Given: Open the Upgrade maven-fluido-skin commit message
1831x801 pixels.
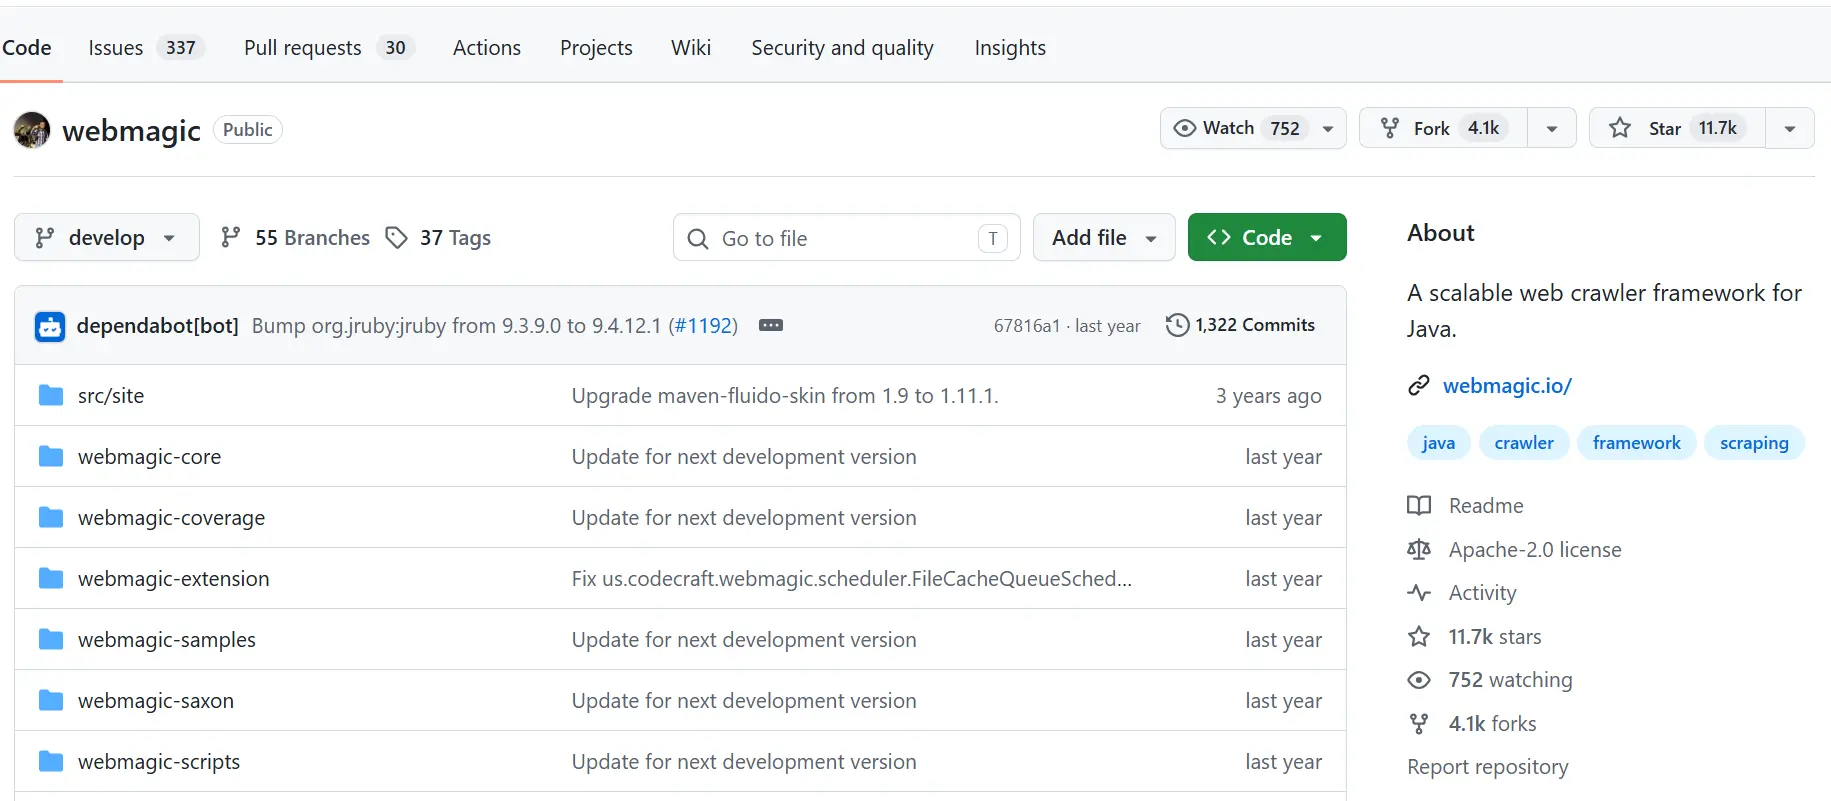Looking at the screenshot, I should (785, 396).
